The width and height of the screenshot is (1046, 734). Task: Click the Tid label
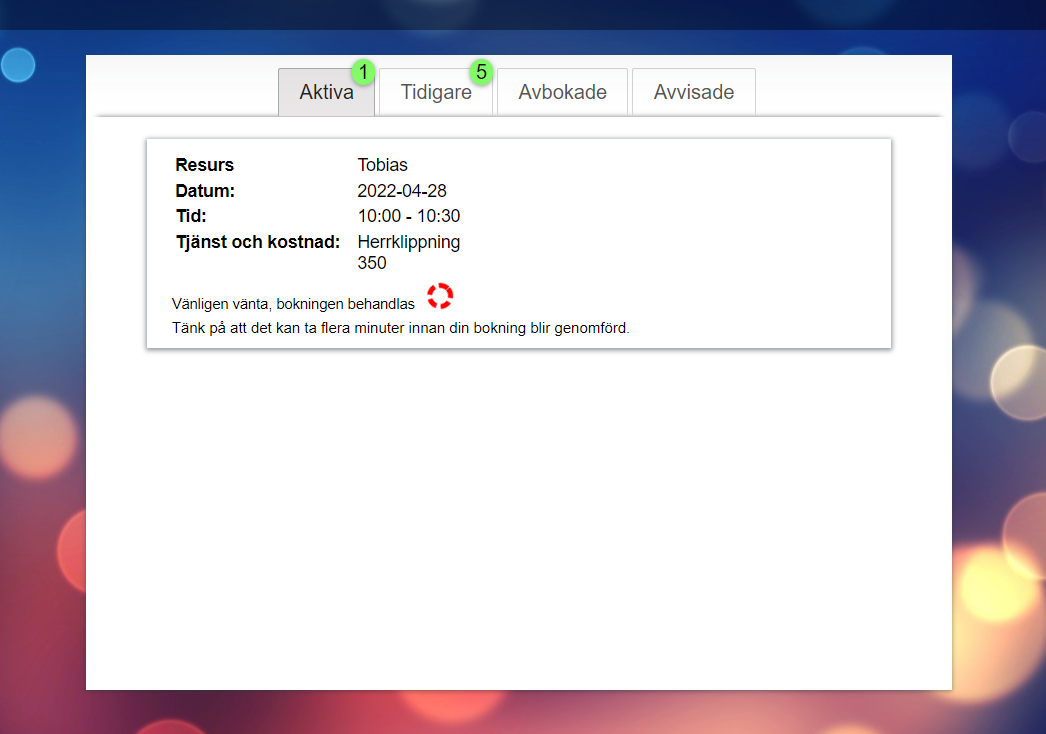[191, 216]
